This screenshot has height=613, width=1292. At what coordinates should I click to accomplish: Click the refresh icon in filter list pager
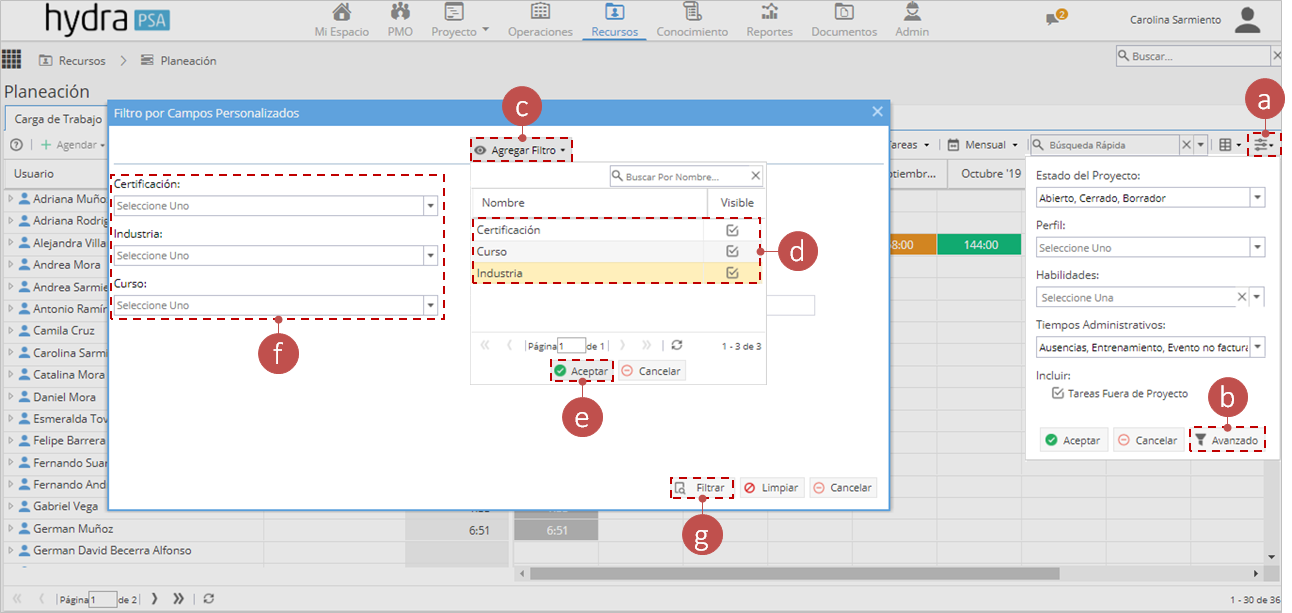pyautogui.click(x=677, y=345)
